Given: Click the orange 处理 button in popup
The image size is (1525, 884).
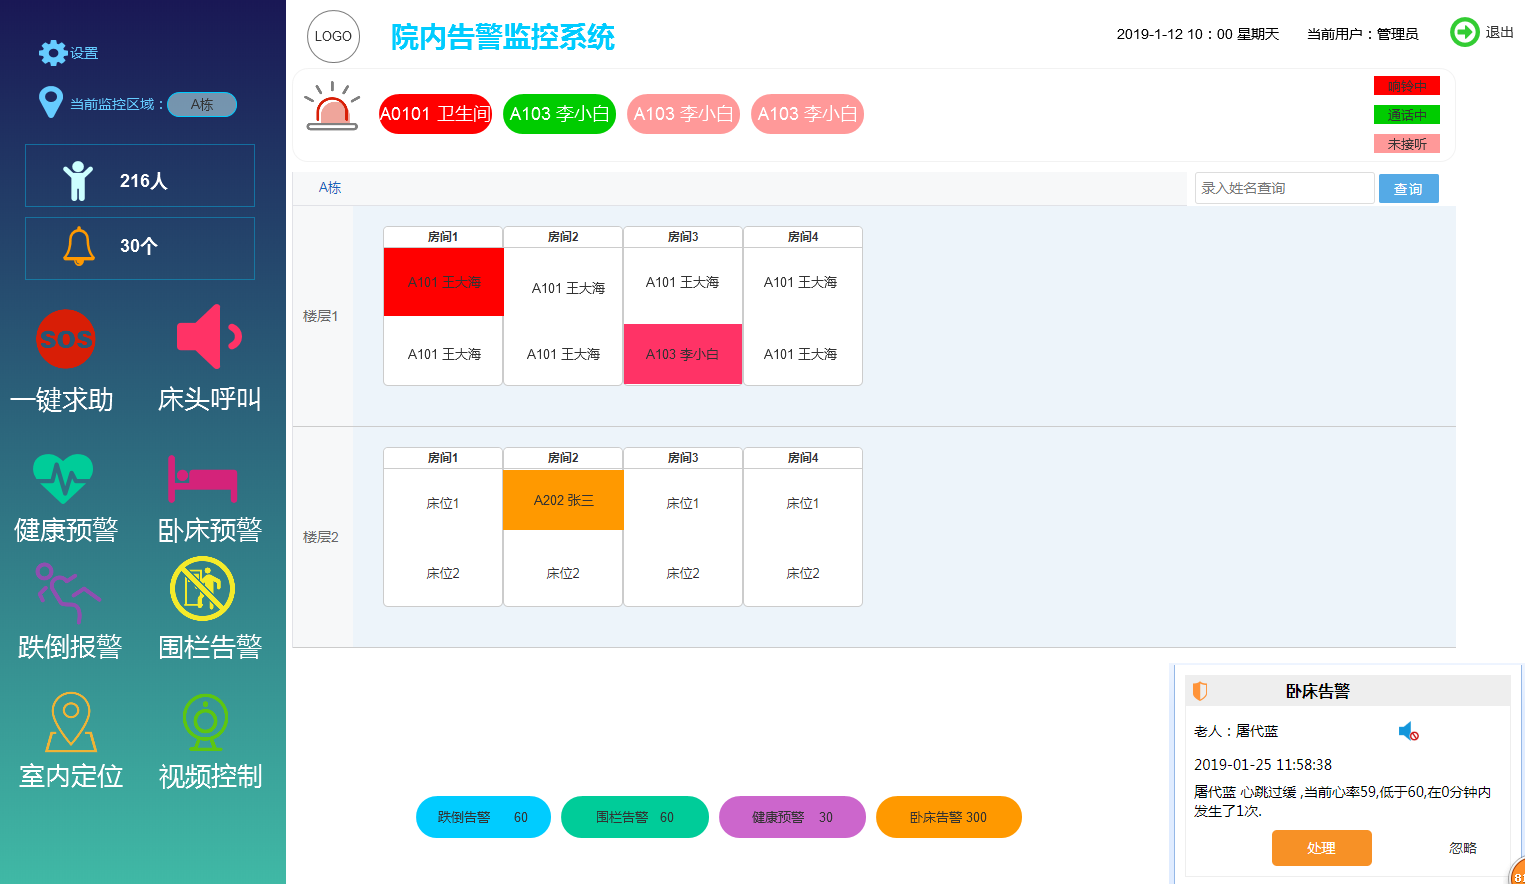Looking at the screenshot, I should click(x=1321, y=848).
